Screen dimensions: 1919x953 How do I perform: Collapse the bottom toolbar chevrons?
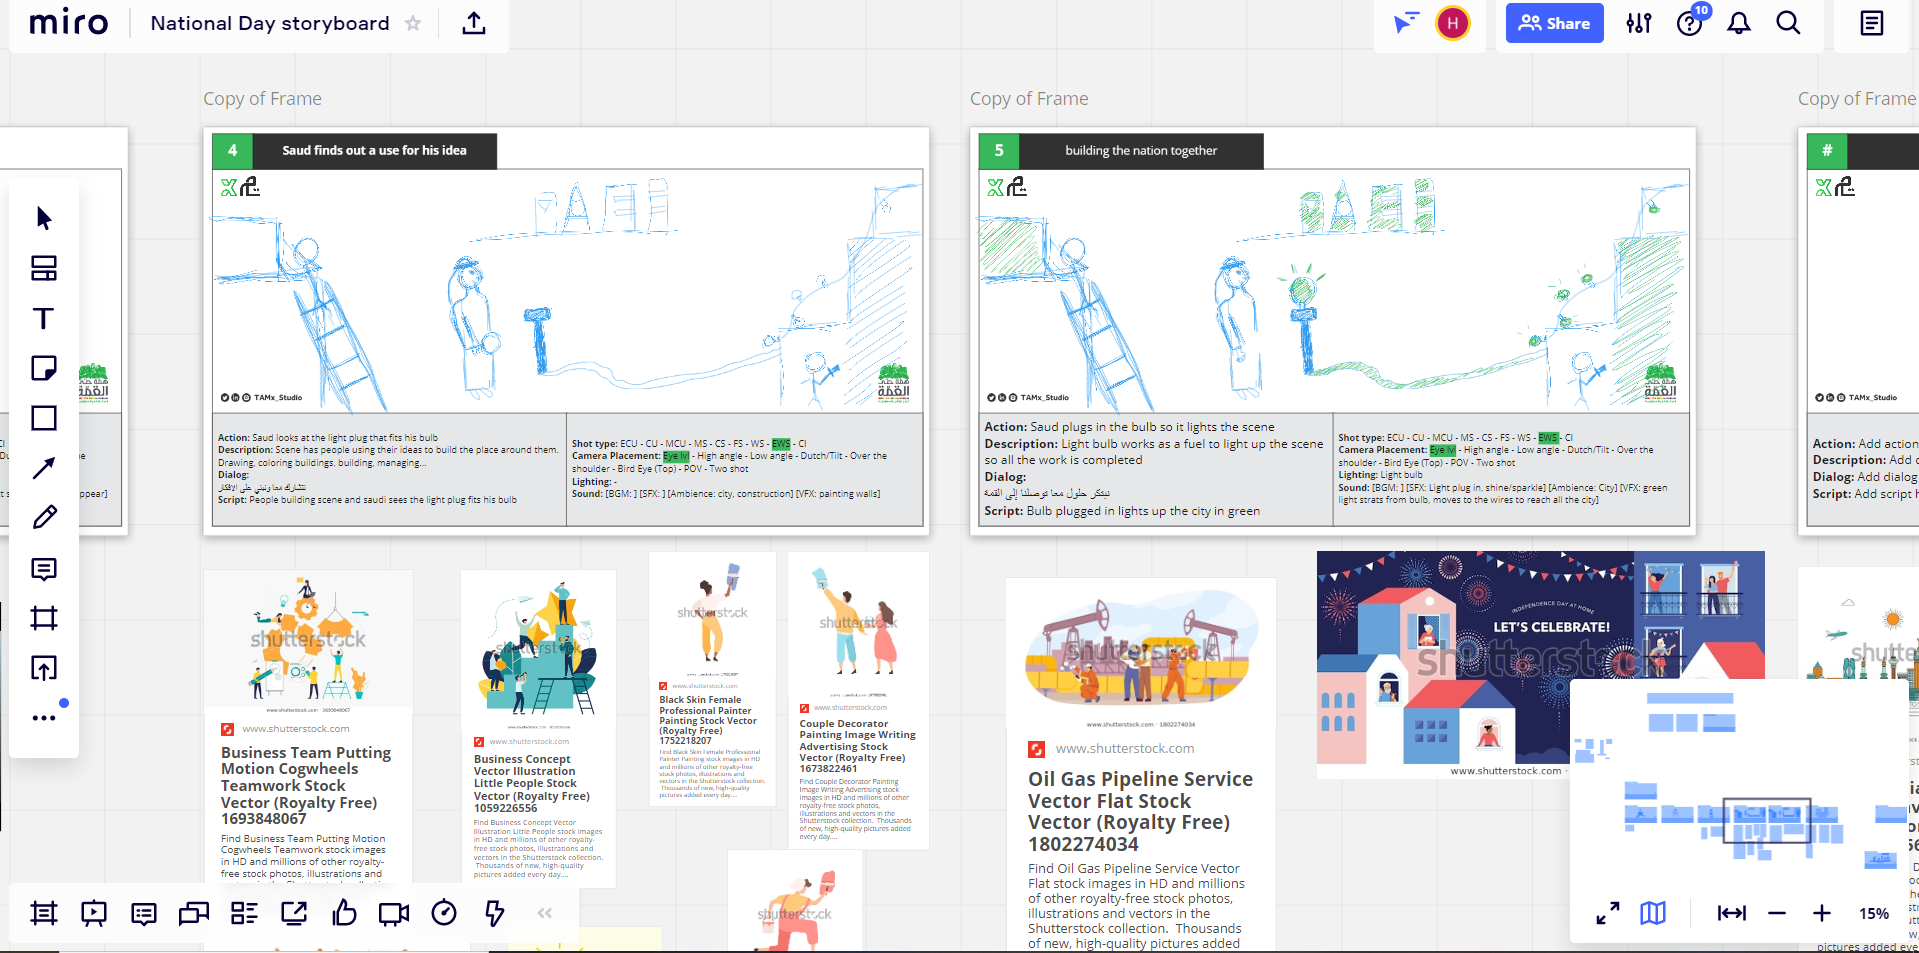click(545, 912)
